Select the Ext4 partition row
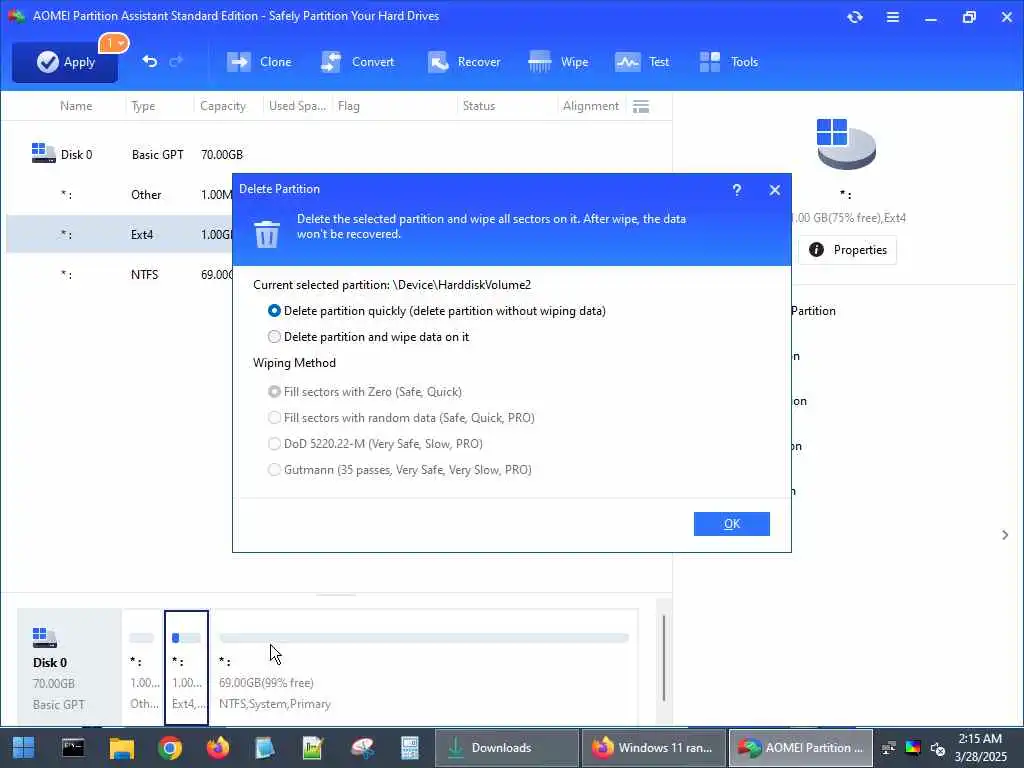Image resolution: width=1024 pixels, height=768 pixels. point(120,234)
